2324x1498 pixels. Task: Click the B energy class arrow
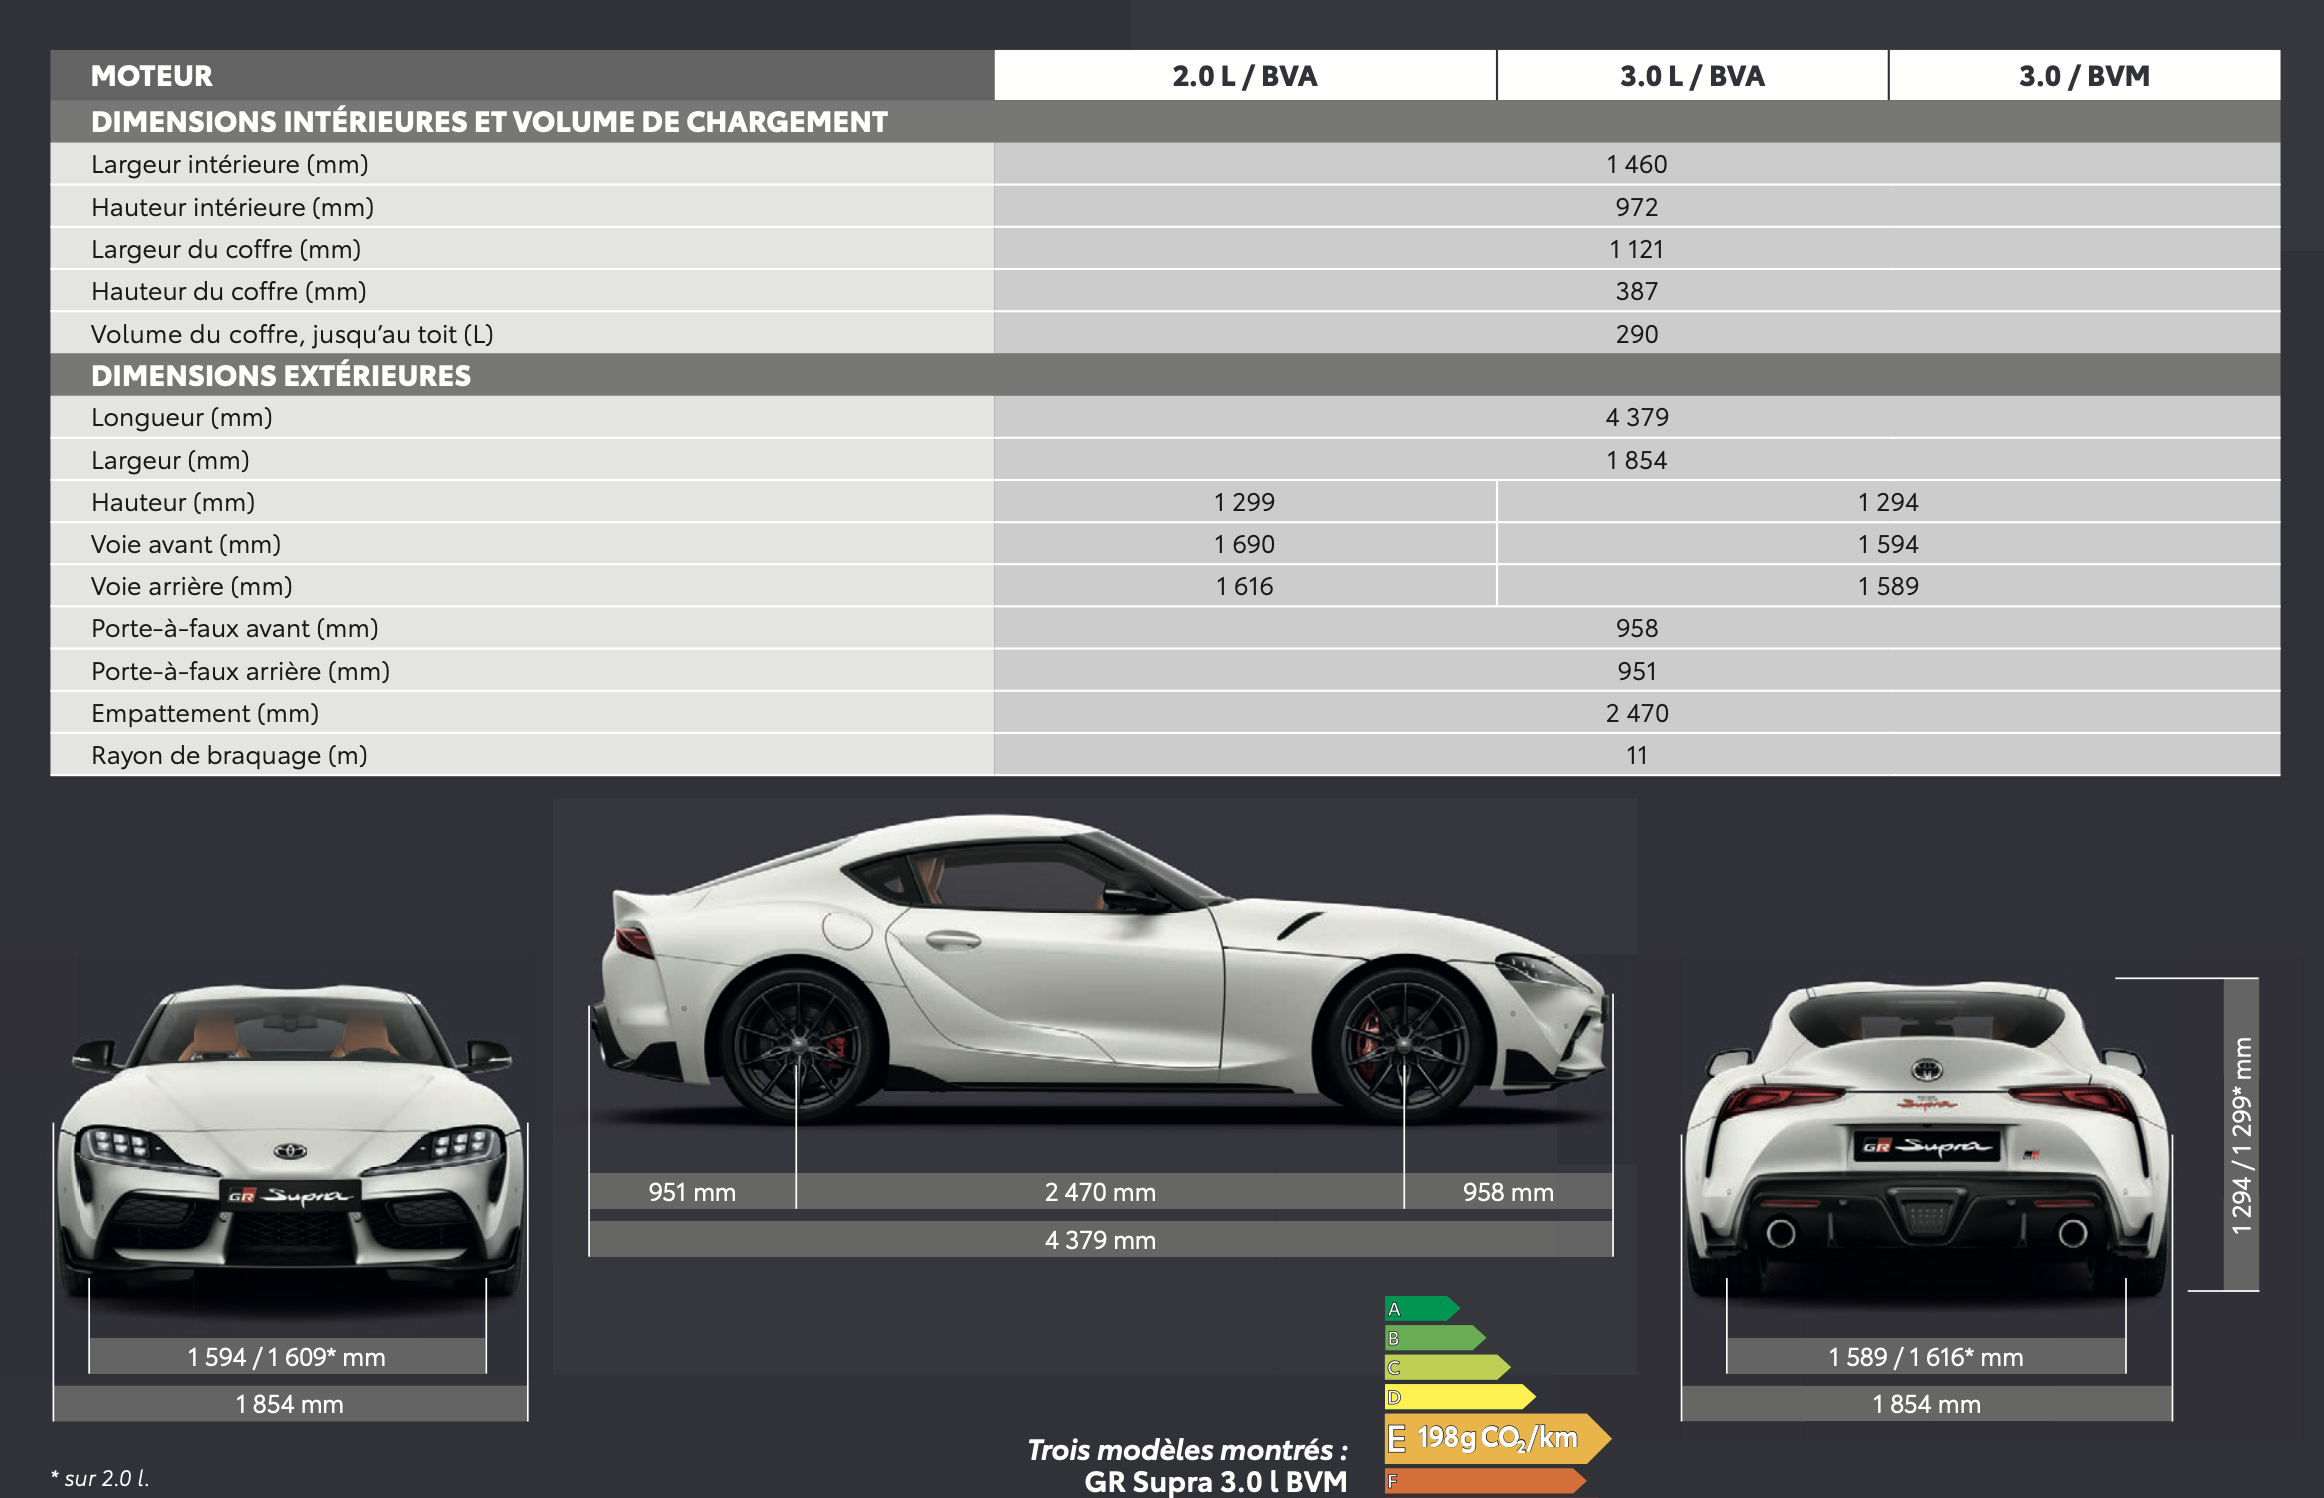click(x=1435, y=1338)
